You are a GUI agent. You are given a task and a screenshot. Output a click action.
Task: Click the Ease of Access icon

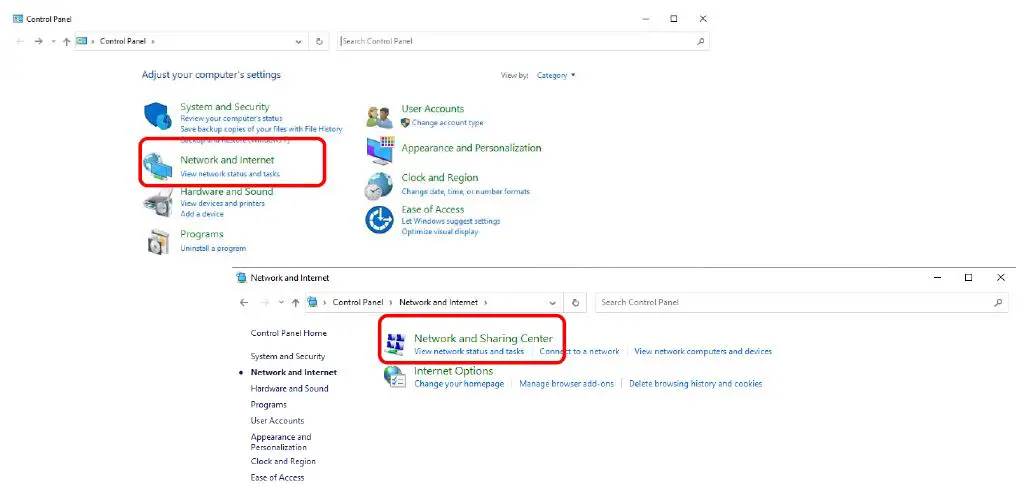click(380, 220)
